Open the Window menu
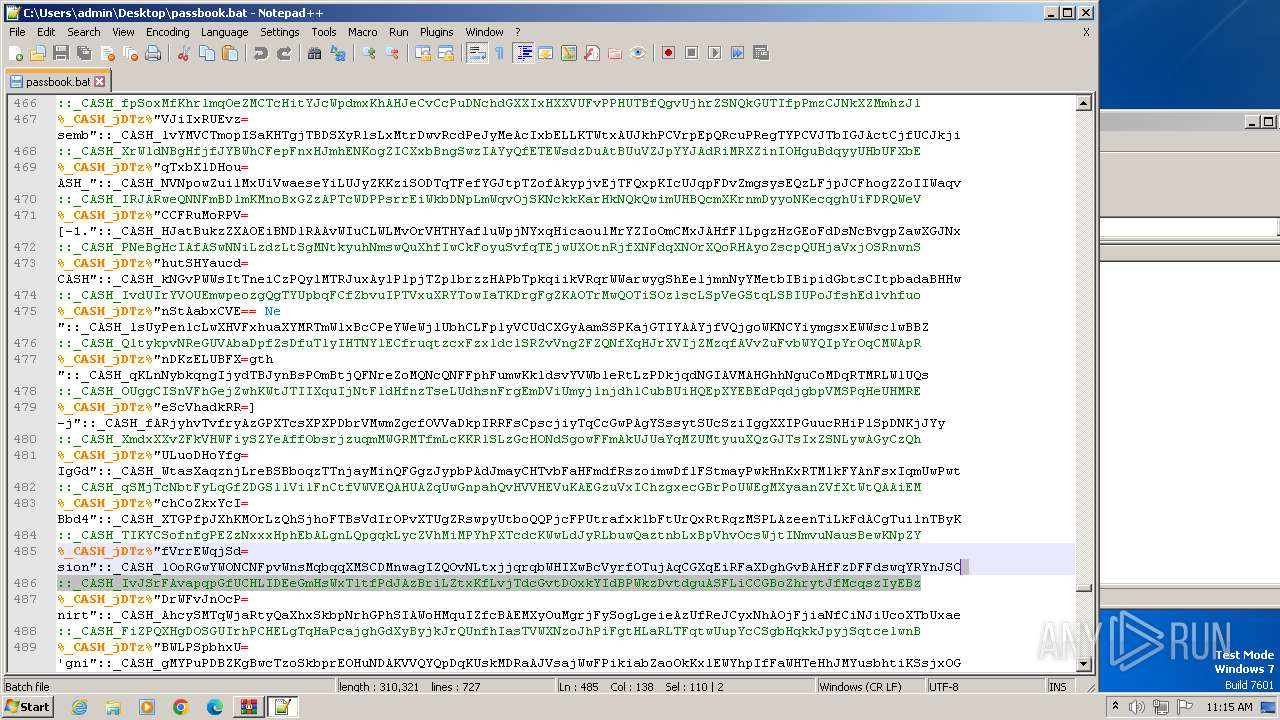The height and width of the screenshot is (720, 1280). pos(484,32)
